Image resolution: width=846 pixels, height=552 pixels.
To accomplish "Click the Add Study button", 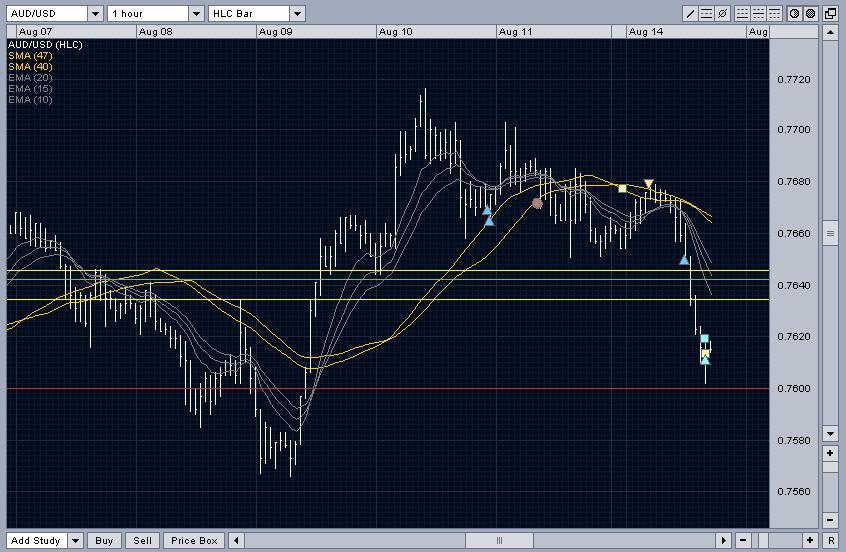I will [36, 540].
